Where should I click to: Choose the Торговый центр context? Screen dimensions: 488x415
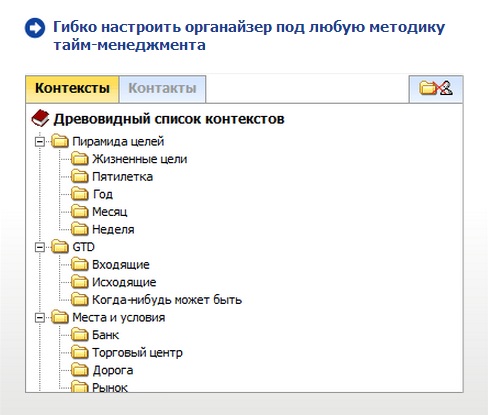(x=137, y=353)
